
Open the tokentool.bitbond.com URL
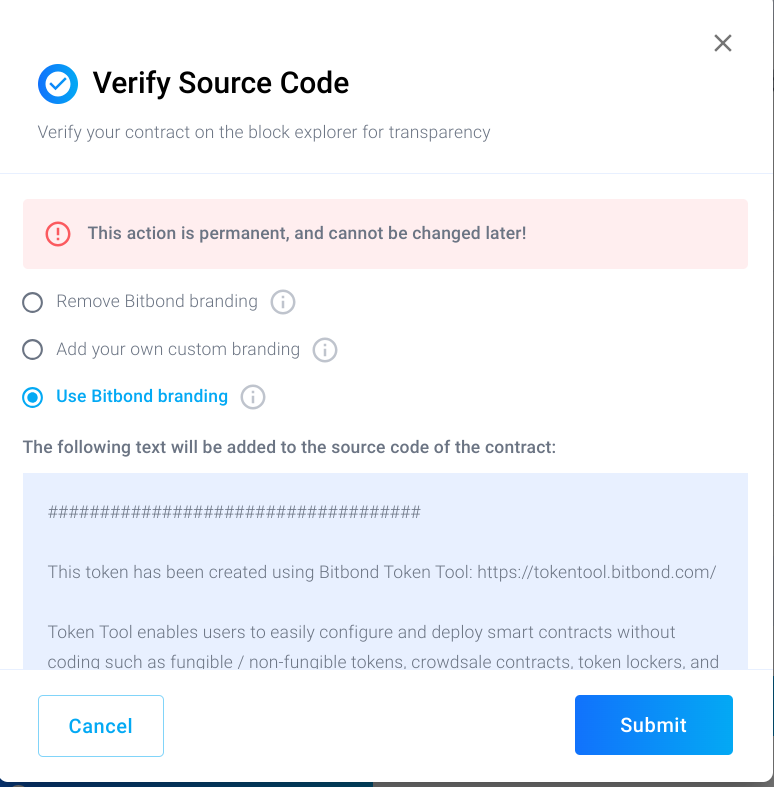click(596, 573)
